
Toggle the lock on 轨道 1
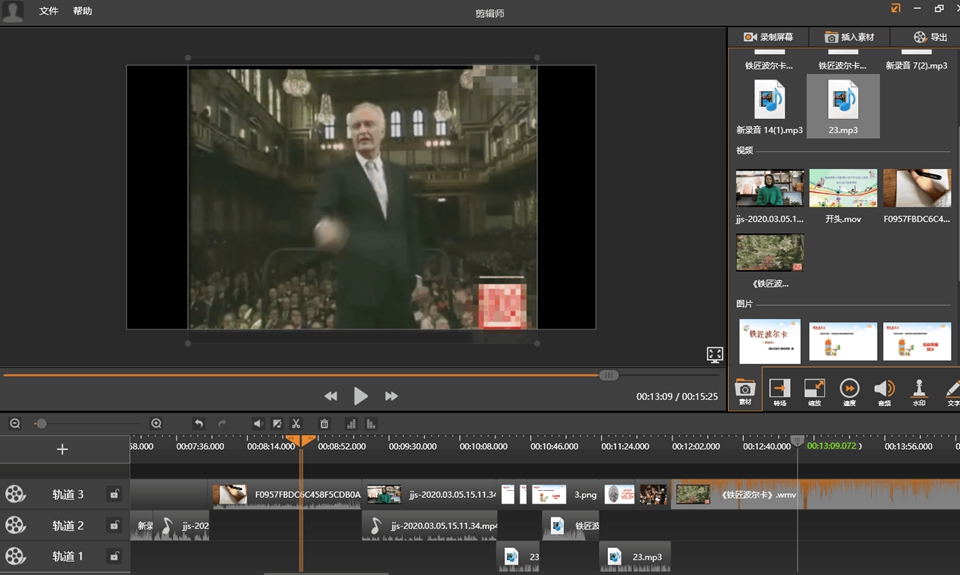click(114, 556)
